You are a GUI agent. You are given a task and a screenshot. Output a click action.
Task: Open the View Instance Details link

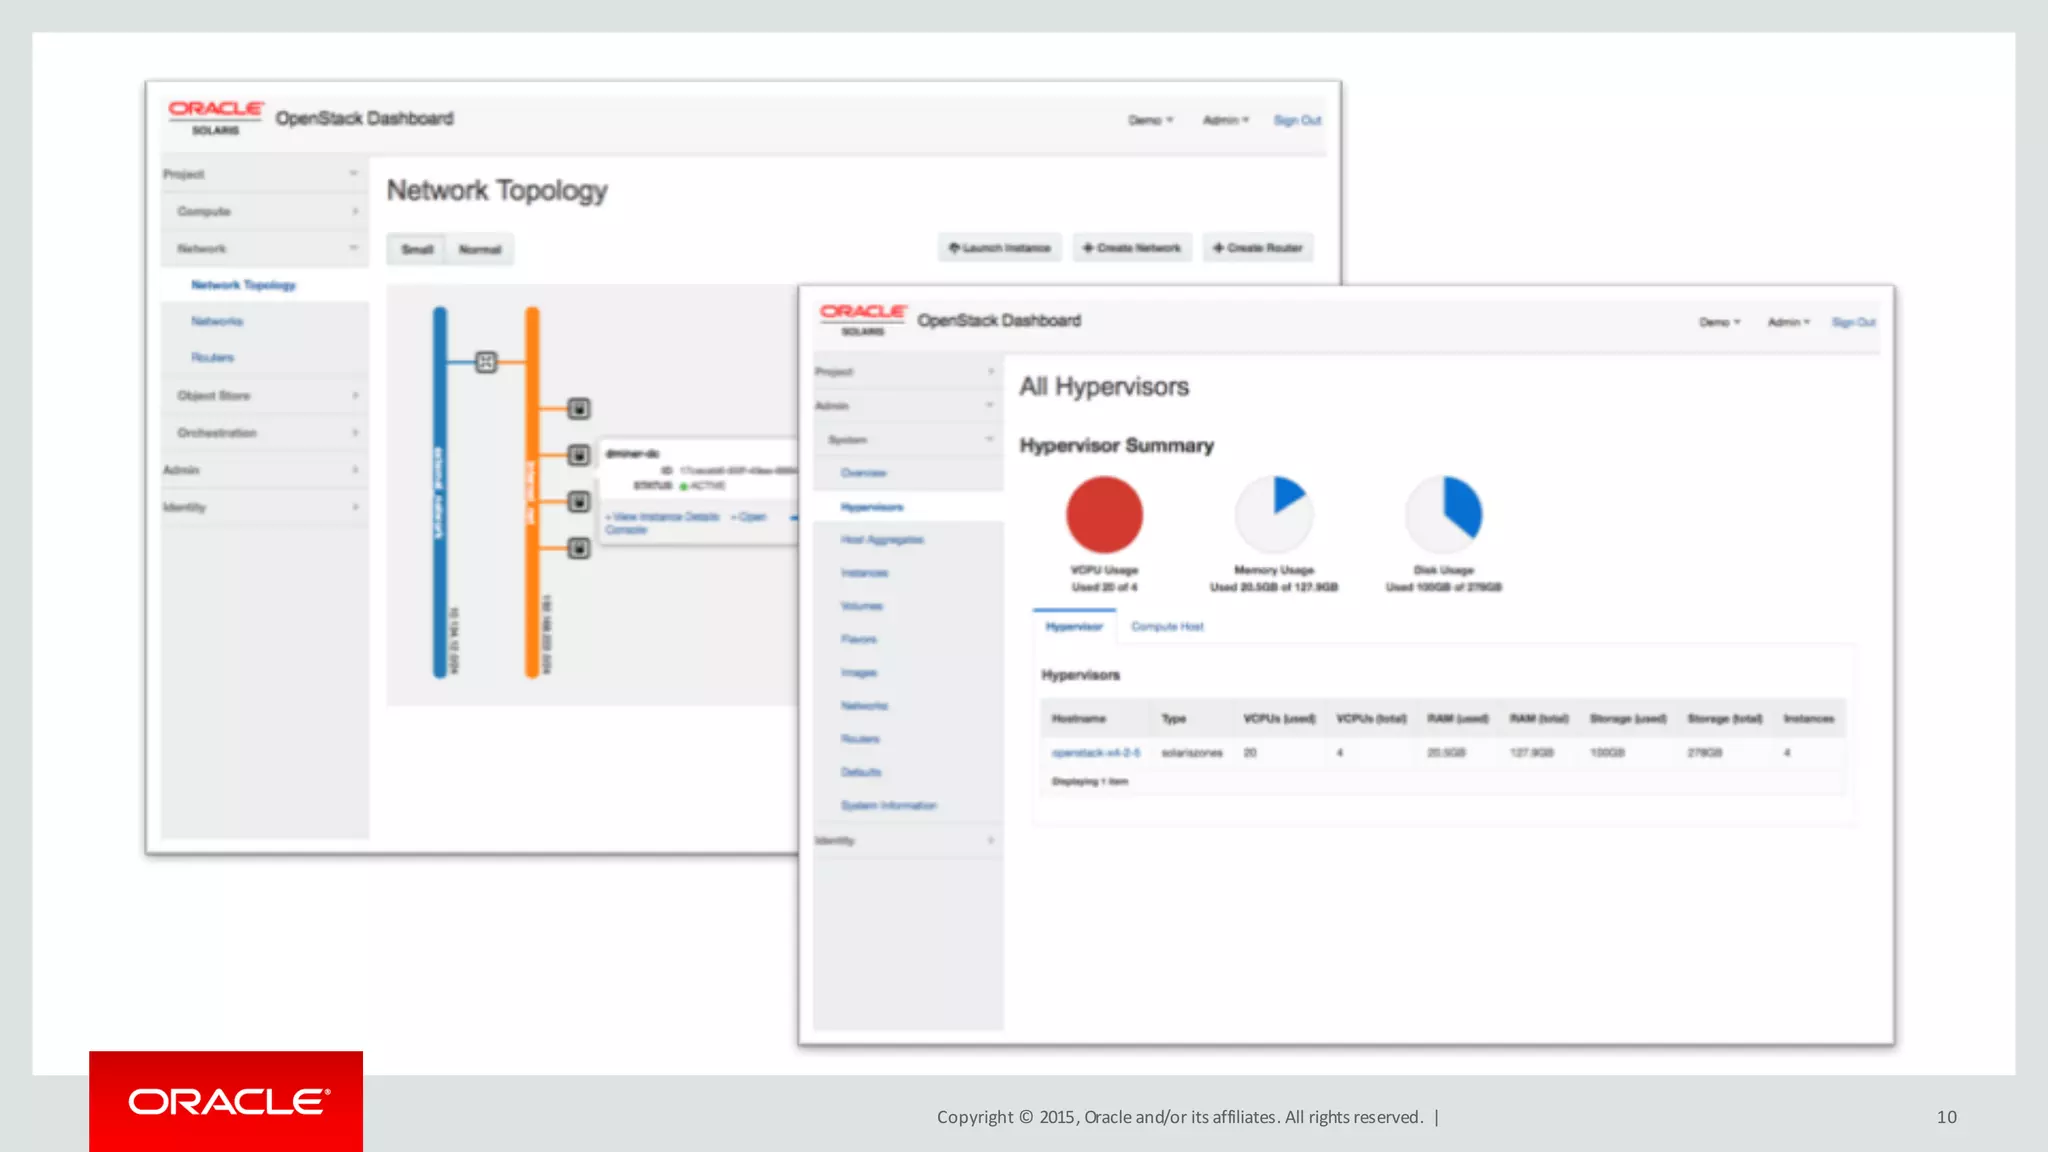point(664,517)
